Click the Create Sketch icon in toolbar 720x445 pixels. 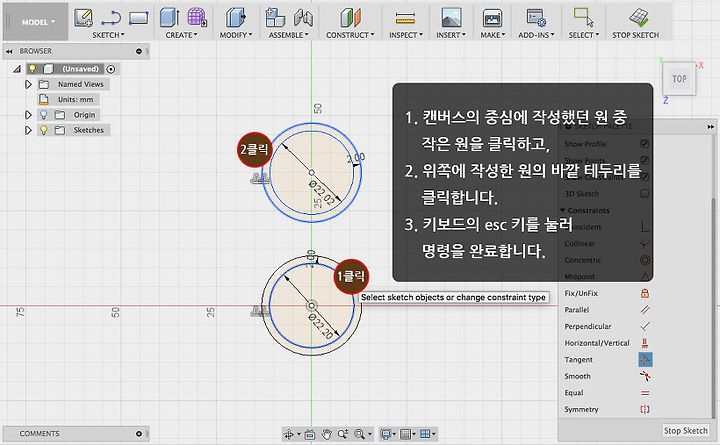tap(83, 17)
